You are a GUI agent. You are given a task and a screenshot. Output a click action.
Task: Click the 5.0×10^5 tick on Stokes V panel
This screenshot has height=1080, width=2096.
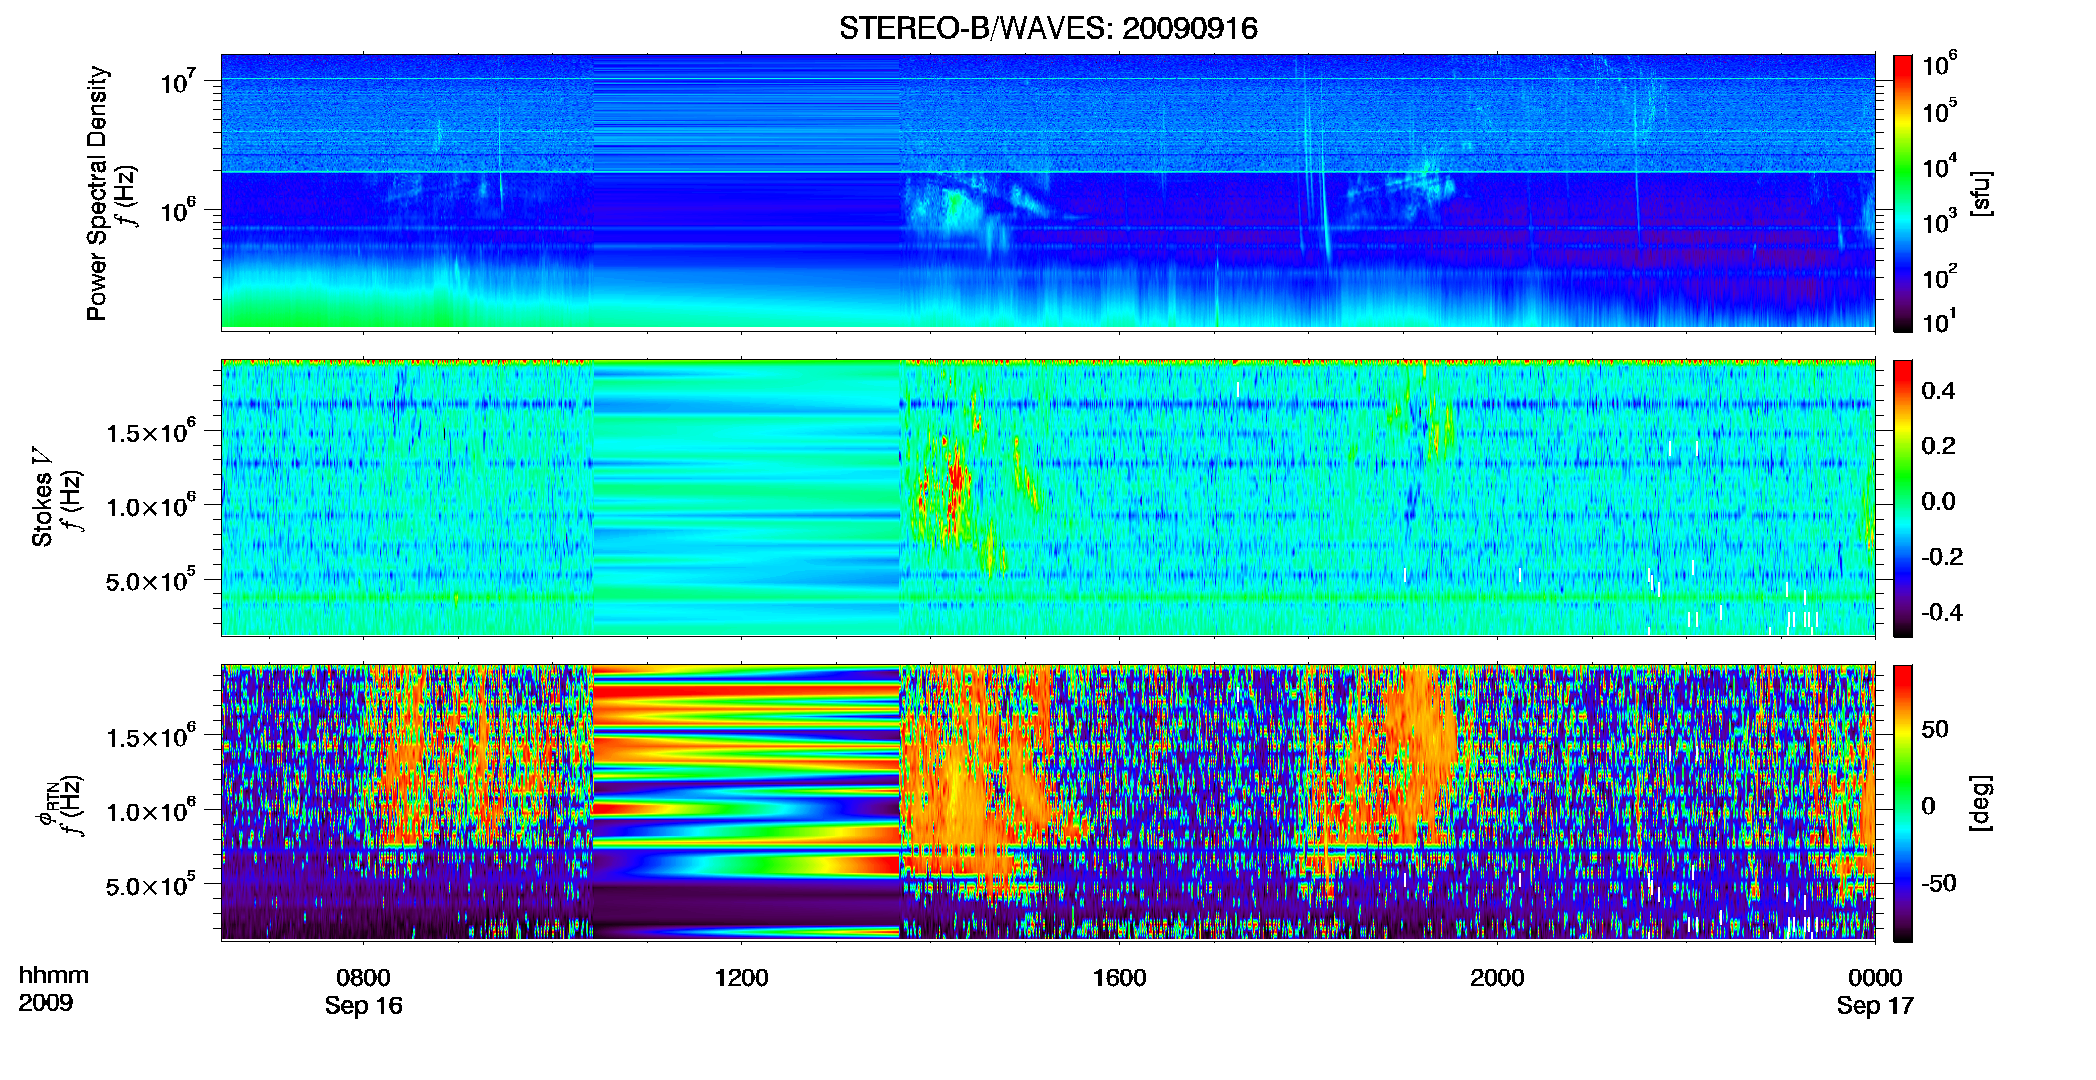point(150,580)
